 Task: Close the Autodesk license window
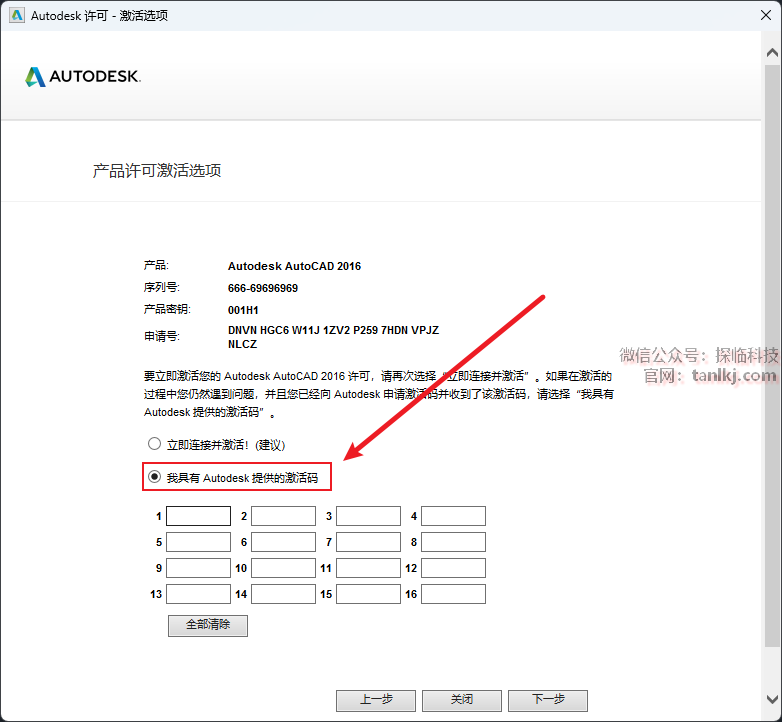tap(766, 15)
